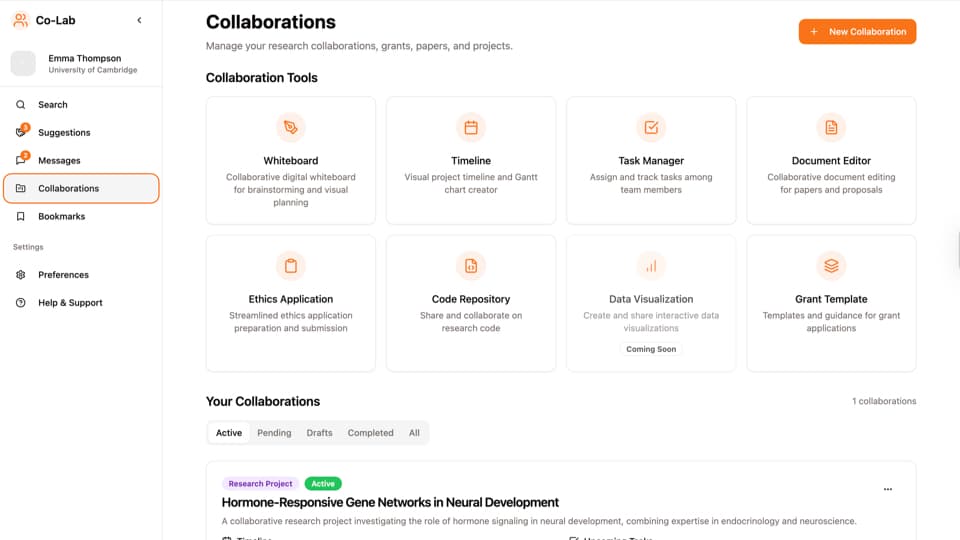Click the Task Manager checkbox icon

tap(651, 127)
